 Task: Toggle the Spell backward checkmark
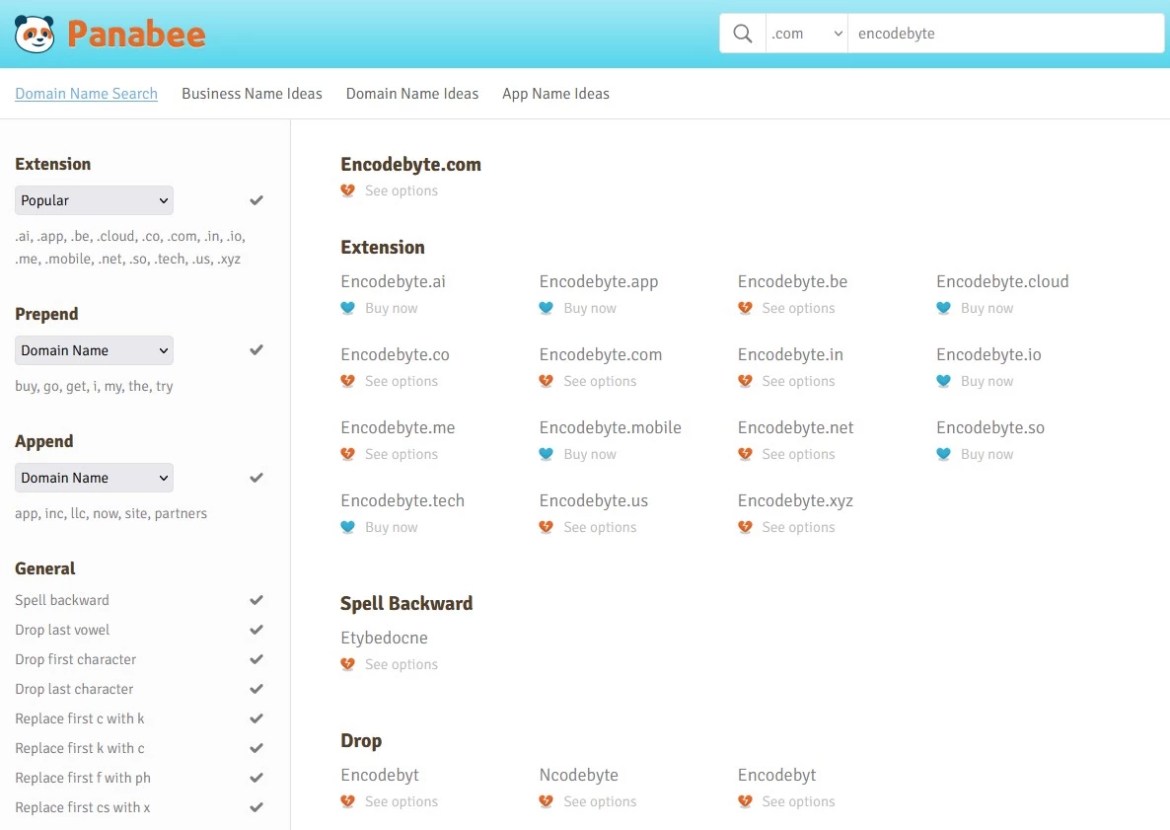click(x=256, y=599)
